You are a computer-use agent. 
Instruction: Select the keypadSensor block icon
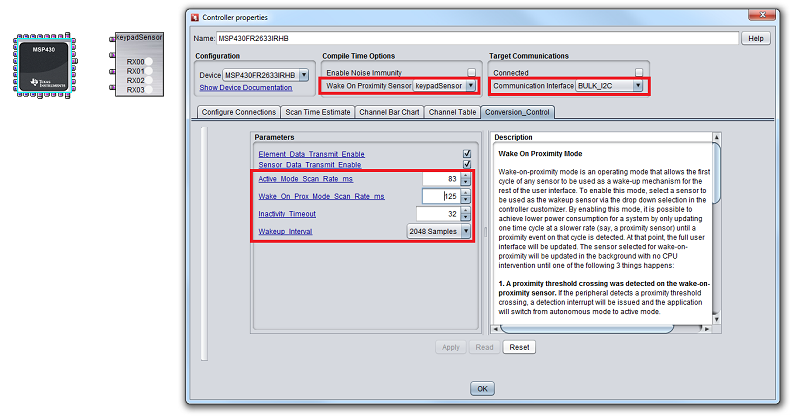click(137, 65)
